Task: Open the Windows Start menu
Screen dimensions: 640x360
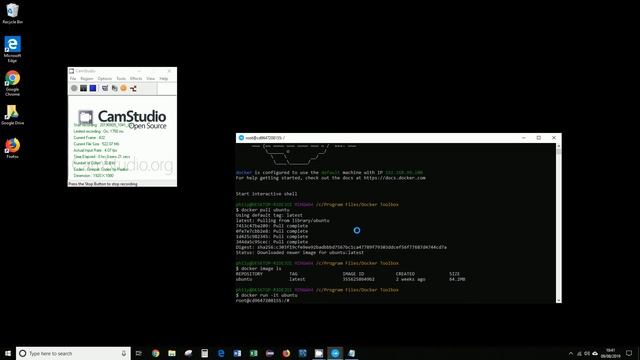Action: click(x=8, y=353)
